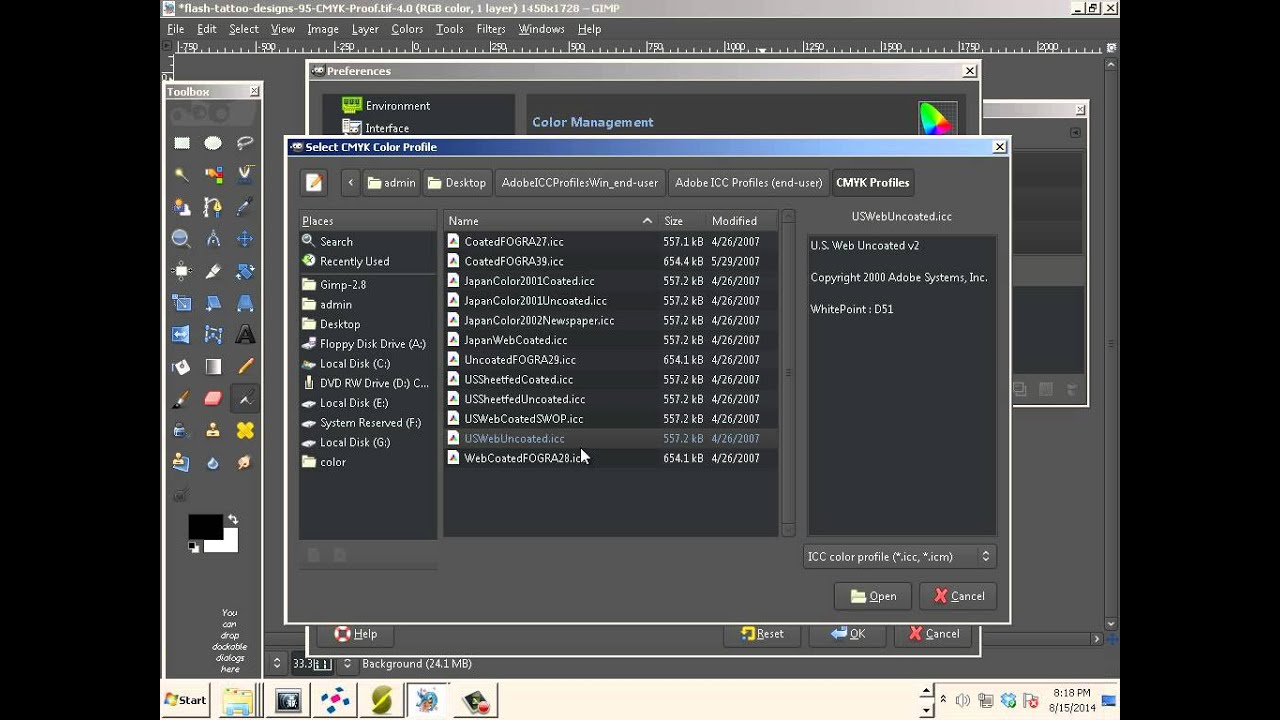The image size is (1280, 720).
Task: Pick the Fuzzy Select wand tool
Action: pyautogui.click(x=181, y=175)
